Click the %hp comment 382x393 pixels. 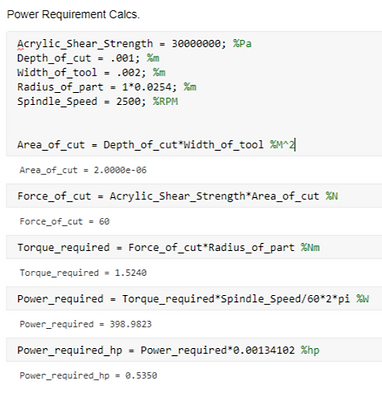(x=310, y=350)
